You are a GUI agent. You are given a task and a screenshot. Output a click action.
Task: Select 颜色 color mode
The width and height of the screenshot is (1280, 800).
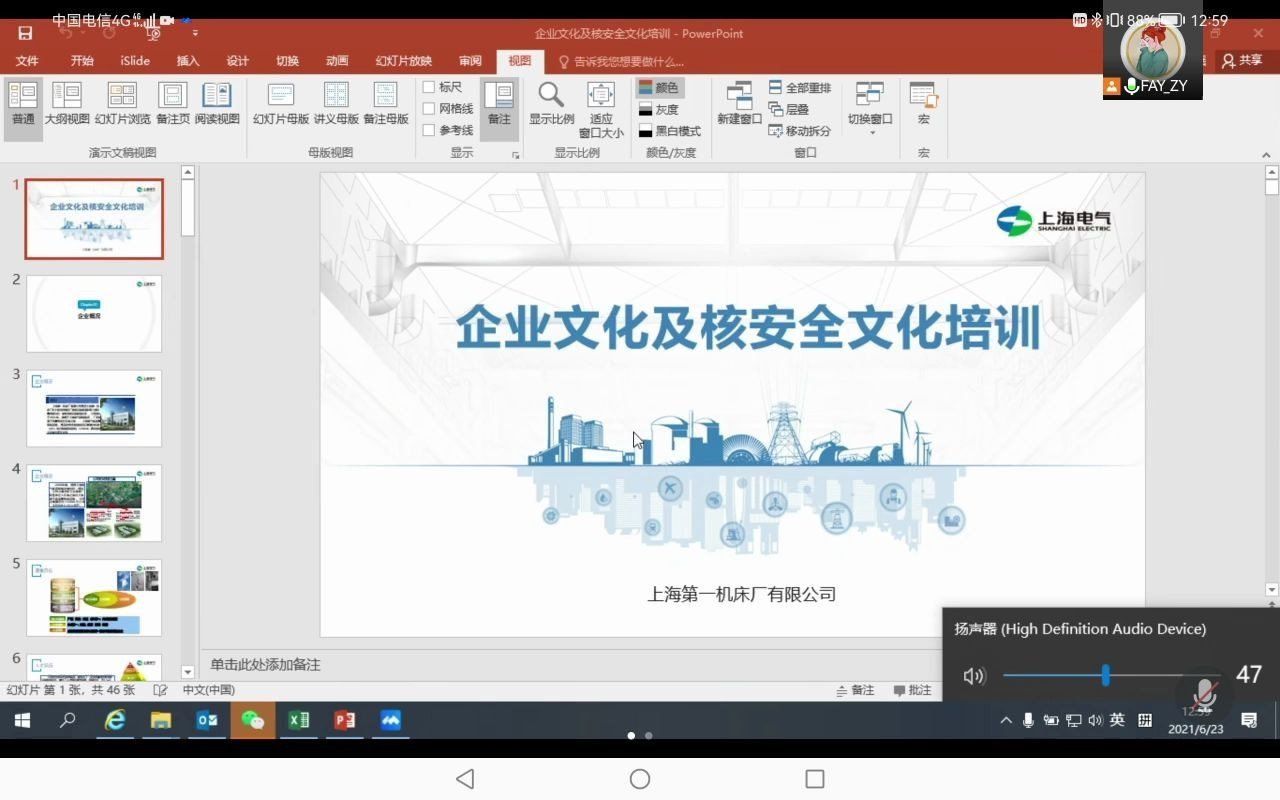click(x=660, y=88)
